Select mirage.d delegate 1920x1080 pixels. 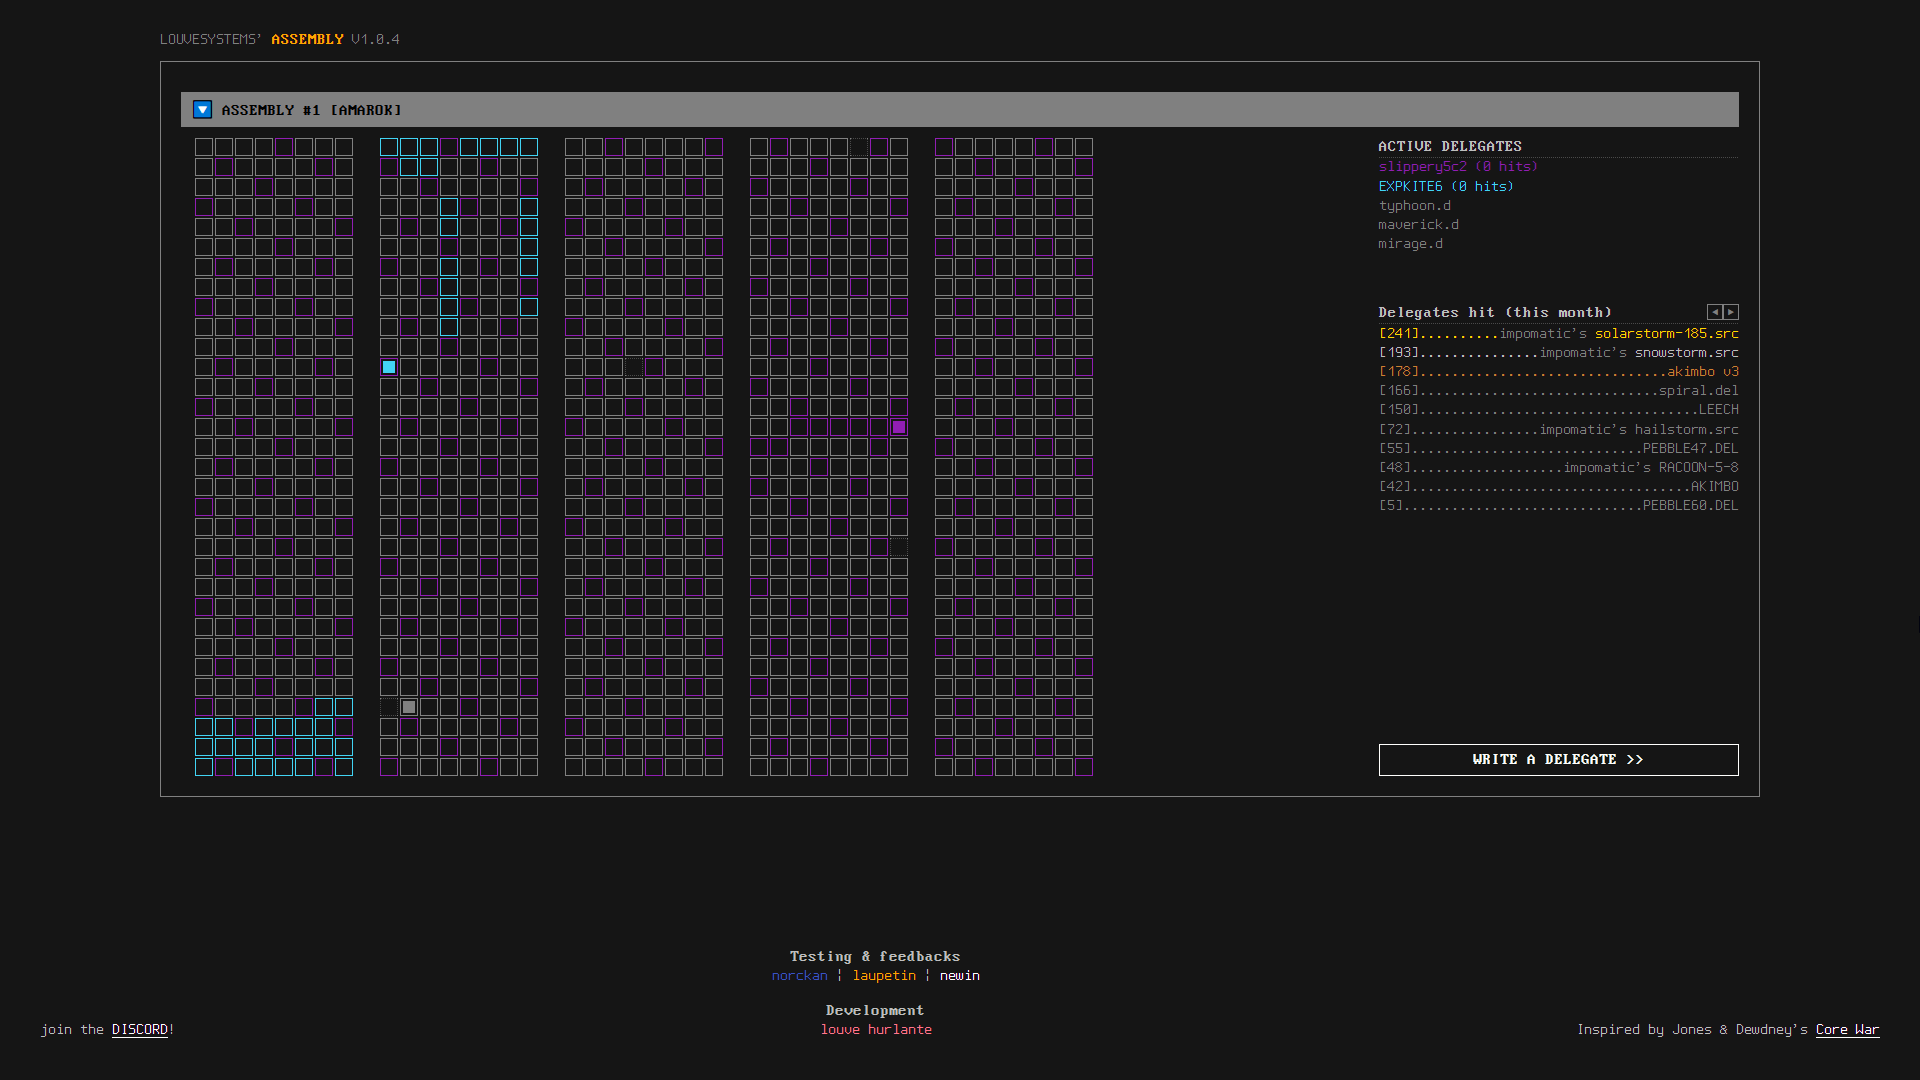1410,243
